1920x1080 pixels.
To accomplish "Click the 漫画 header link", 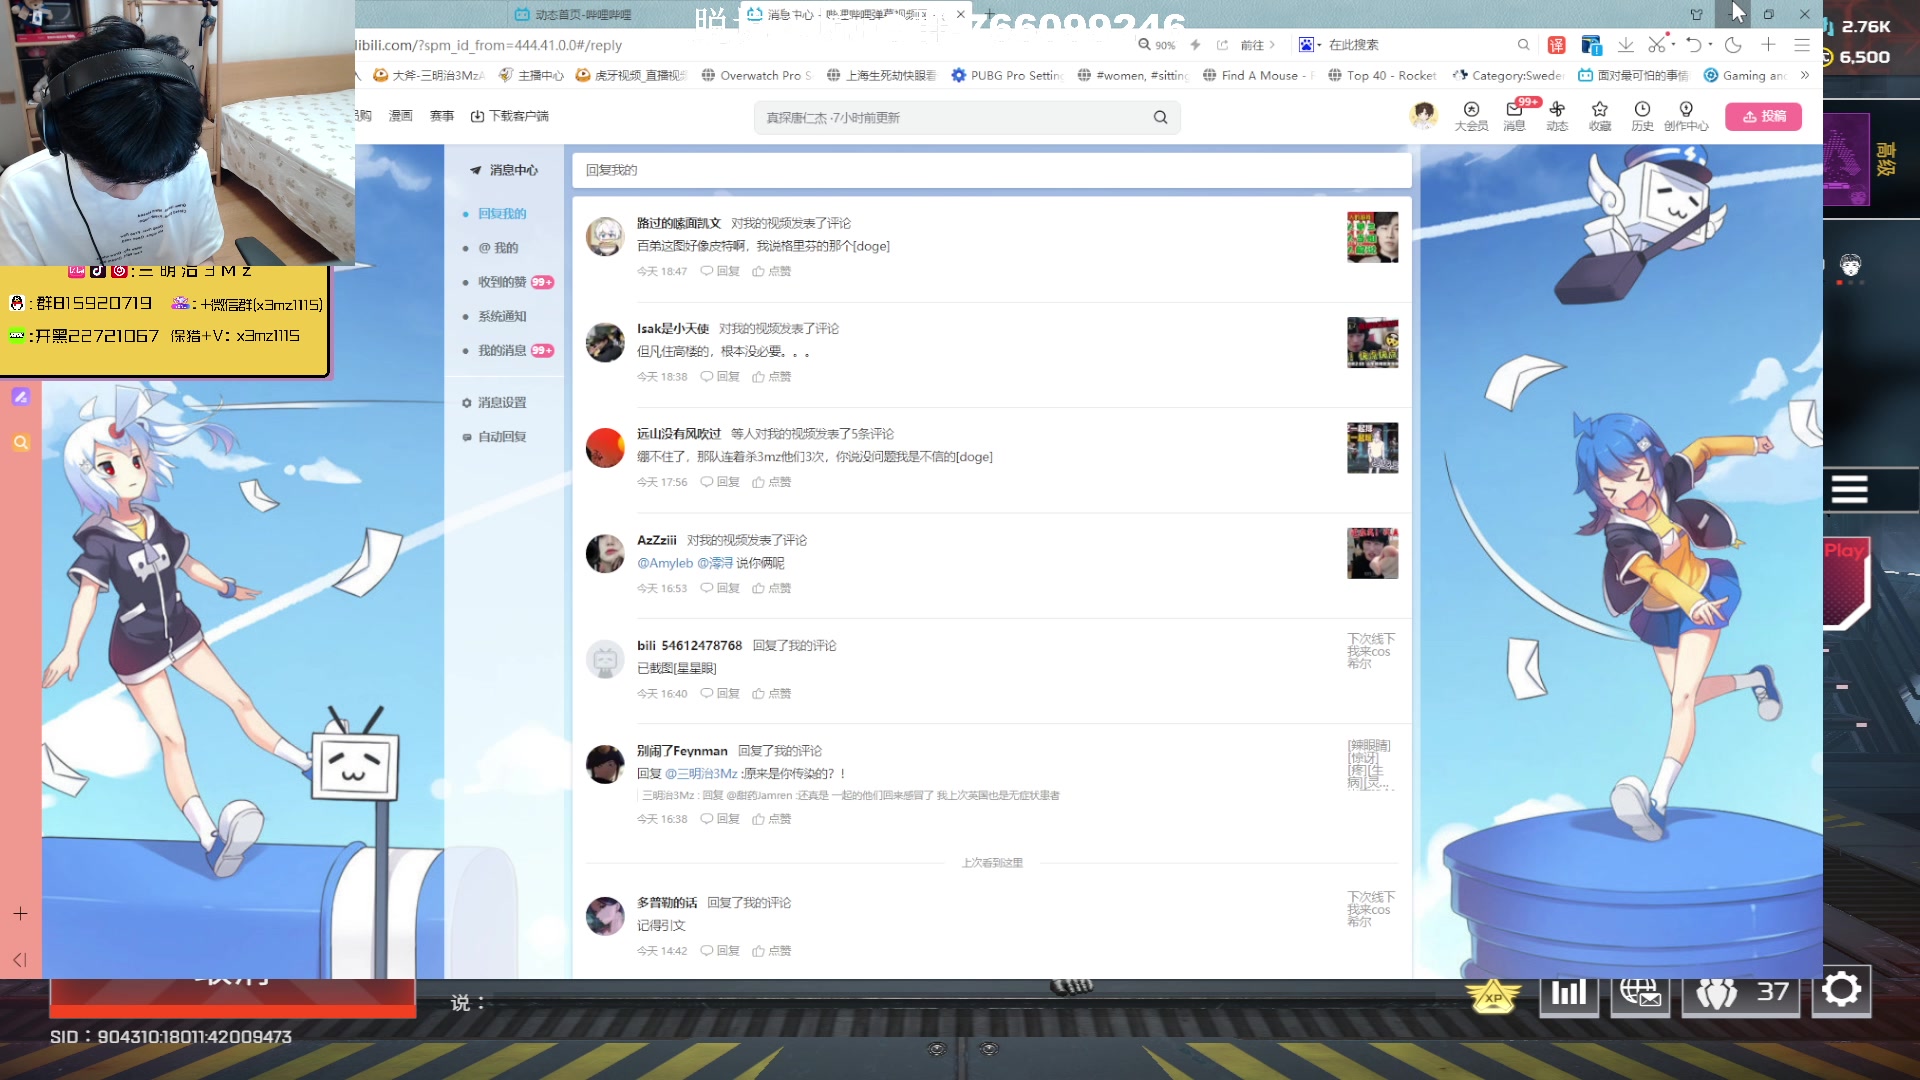I will (x=401, y=116).
